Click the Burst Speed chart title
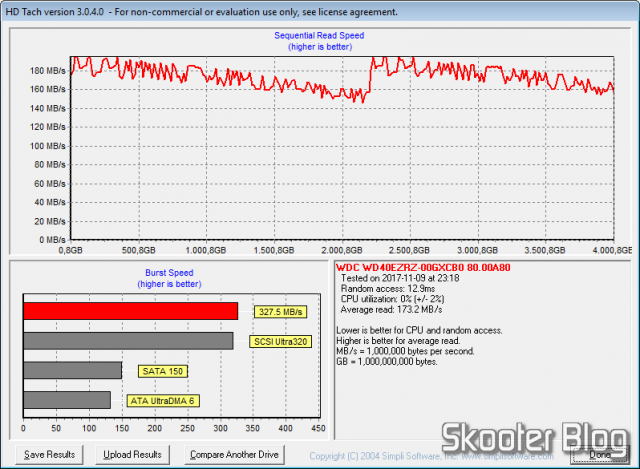640x469 pixels. [x=169, y=273]
